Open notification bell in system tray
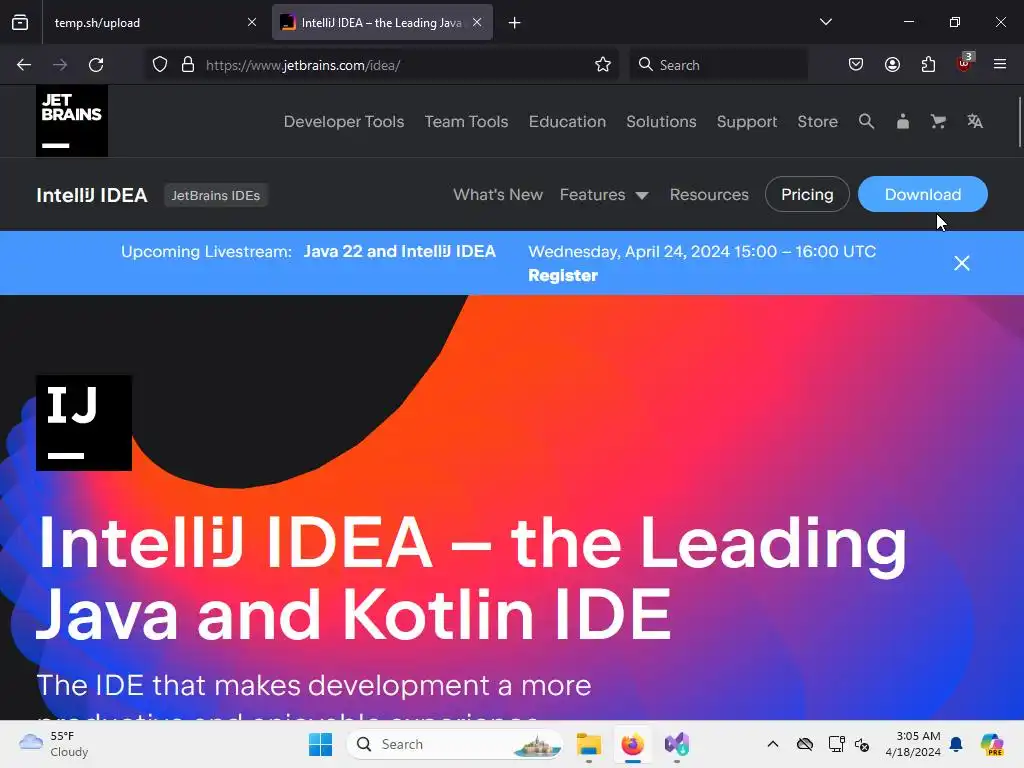 [x=956, y=744]
